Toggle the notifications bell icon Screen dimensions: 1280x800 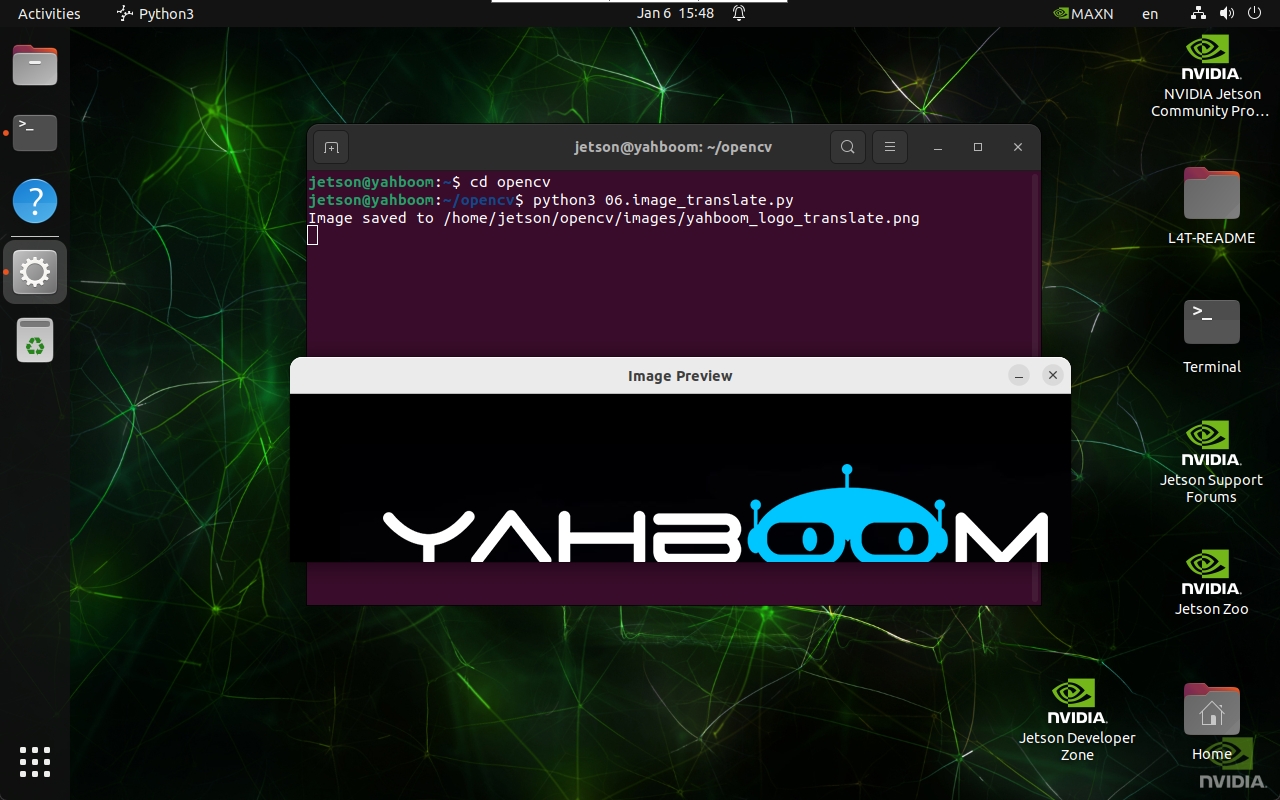[739, 14]
